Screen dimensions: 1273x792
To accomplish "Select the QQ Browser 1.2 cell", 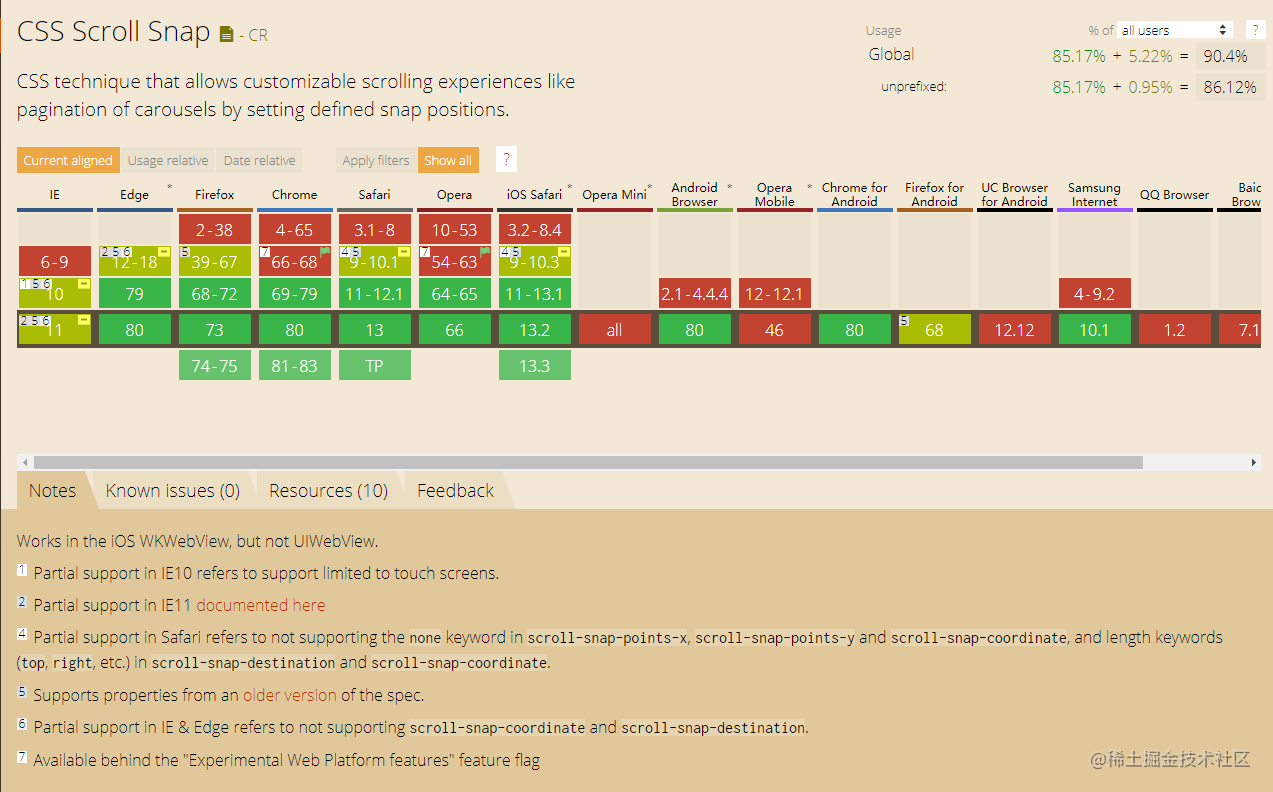I will (1175, 330).
